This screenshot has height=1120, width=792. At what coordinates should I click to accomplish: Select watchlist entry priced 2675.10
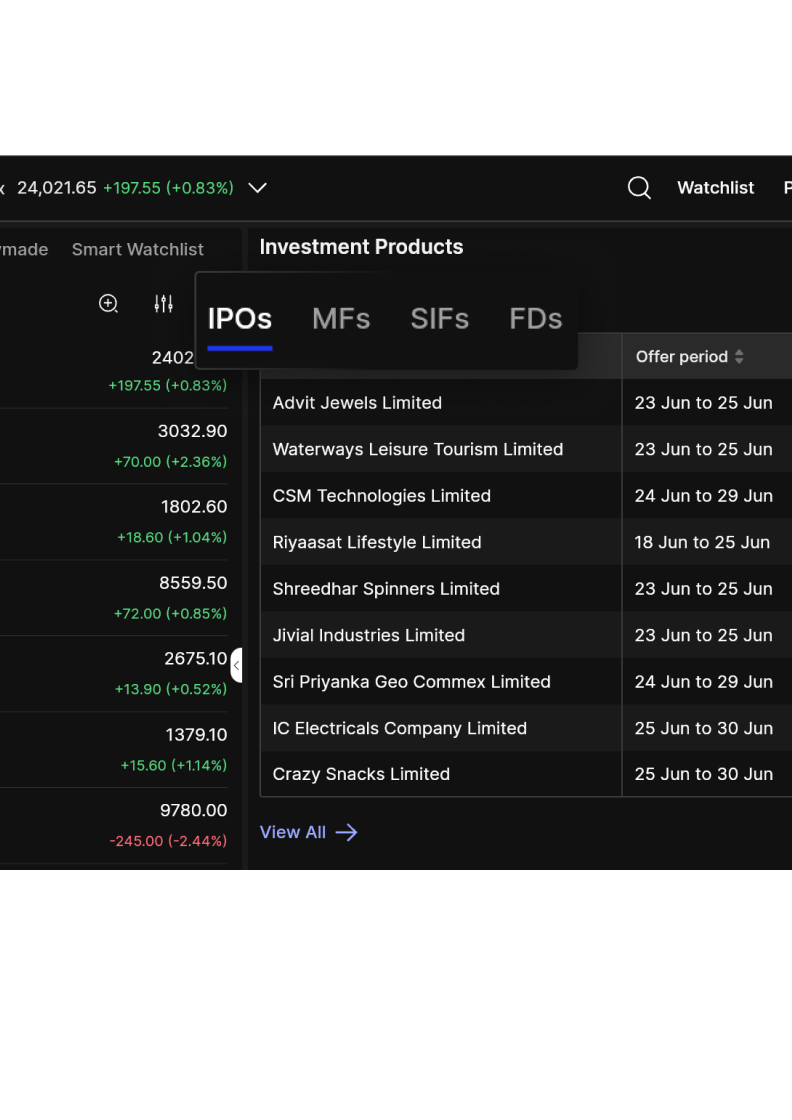[114, 674]
